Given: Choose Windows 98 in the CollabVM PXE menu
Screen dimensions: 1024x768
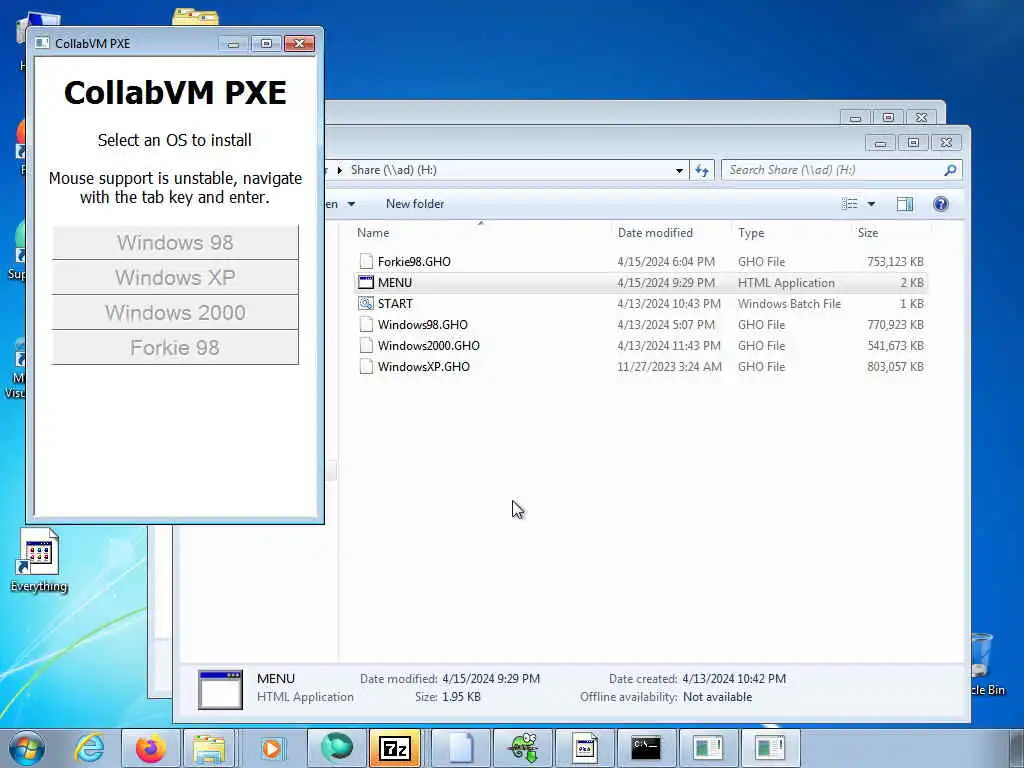Looking at the screenshot, I should click(175, 242).
